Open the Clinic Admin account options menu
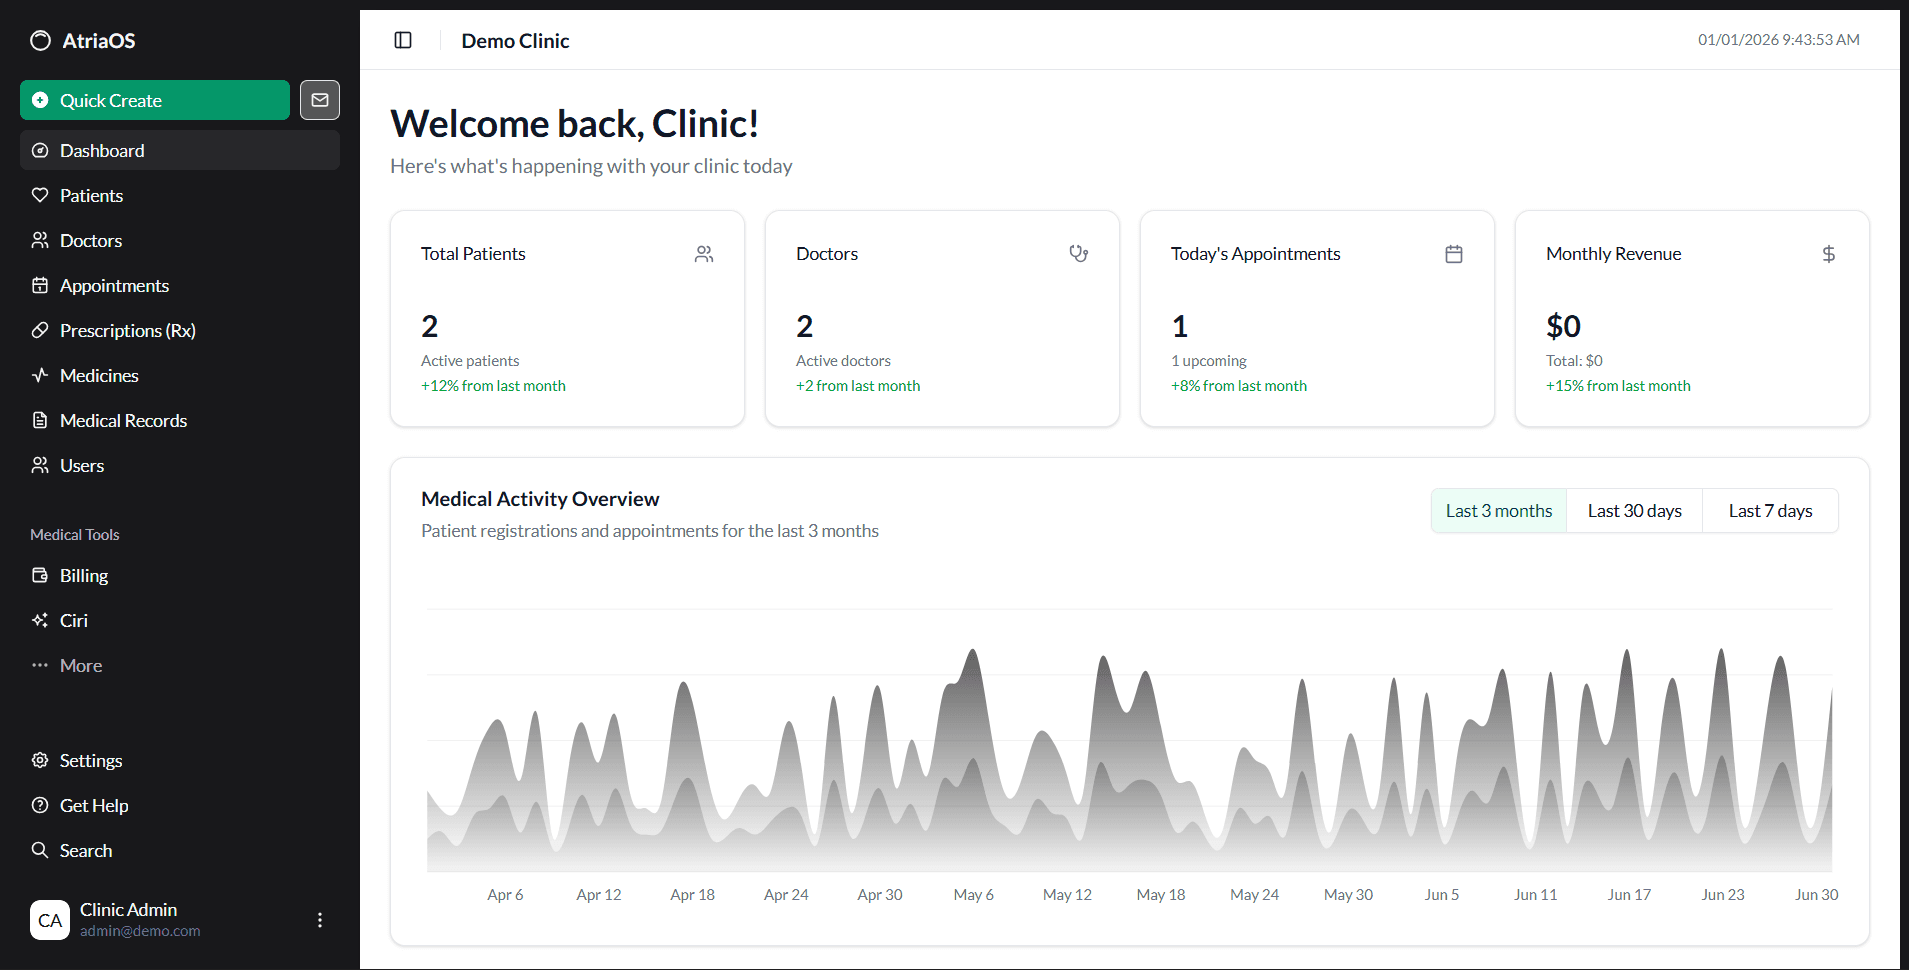 click(319, 920)
